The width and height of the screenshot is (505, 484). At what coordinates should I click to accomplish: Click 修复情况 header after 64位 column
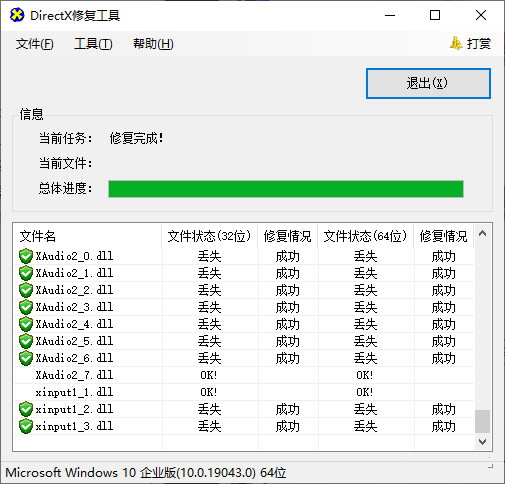point(443,236)
